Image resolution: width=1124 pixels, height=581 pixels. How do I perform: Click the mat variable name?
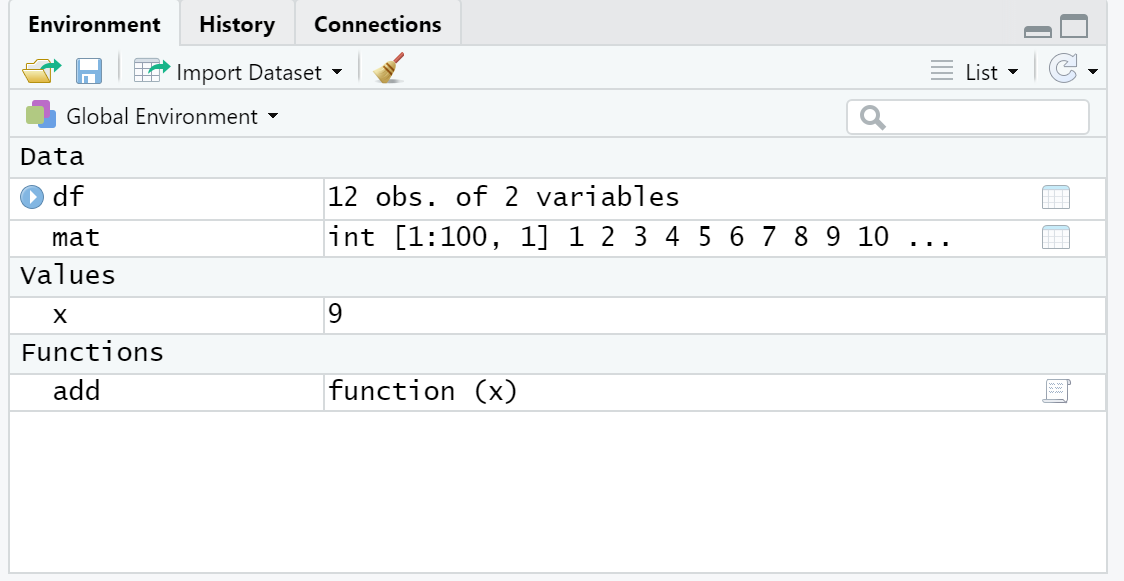[76, 238]
